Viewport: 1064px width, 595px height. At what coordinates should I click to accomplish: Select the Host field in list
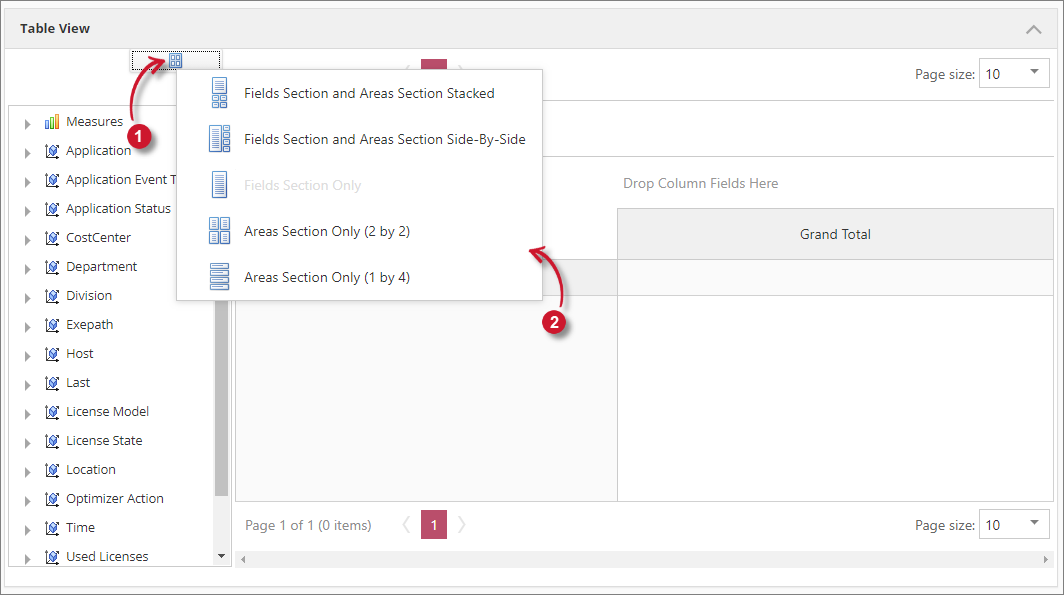(x=80, y=354)
